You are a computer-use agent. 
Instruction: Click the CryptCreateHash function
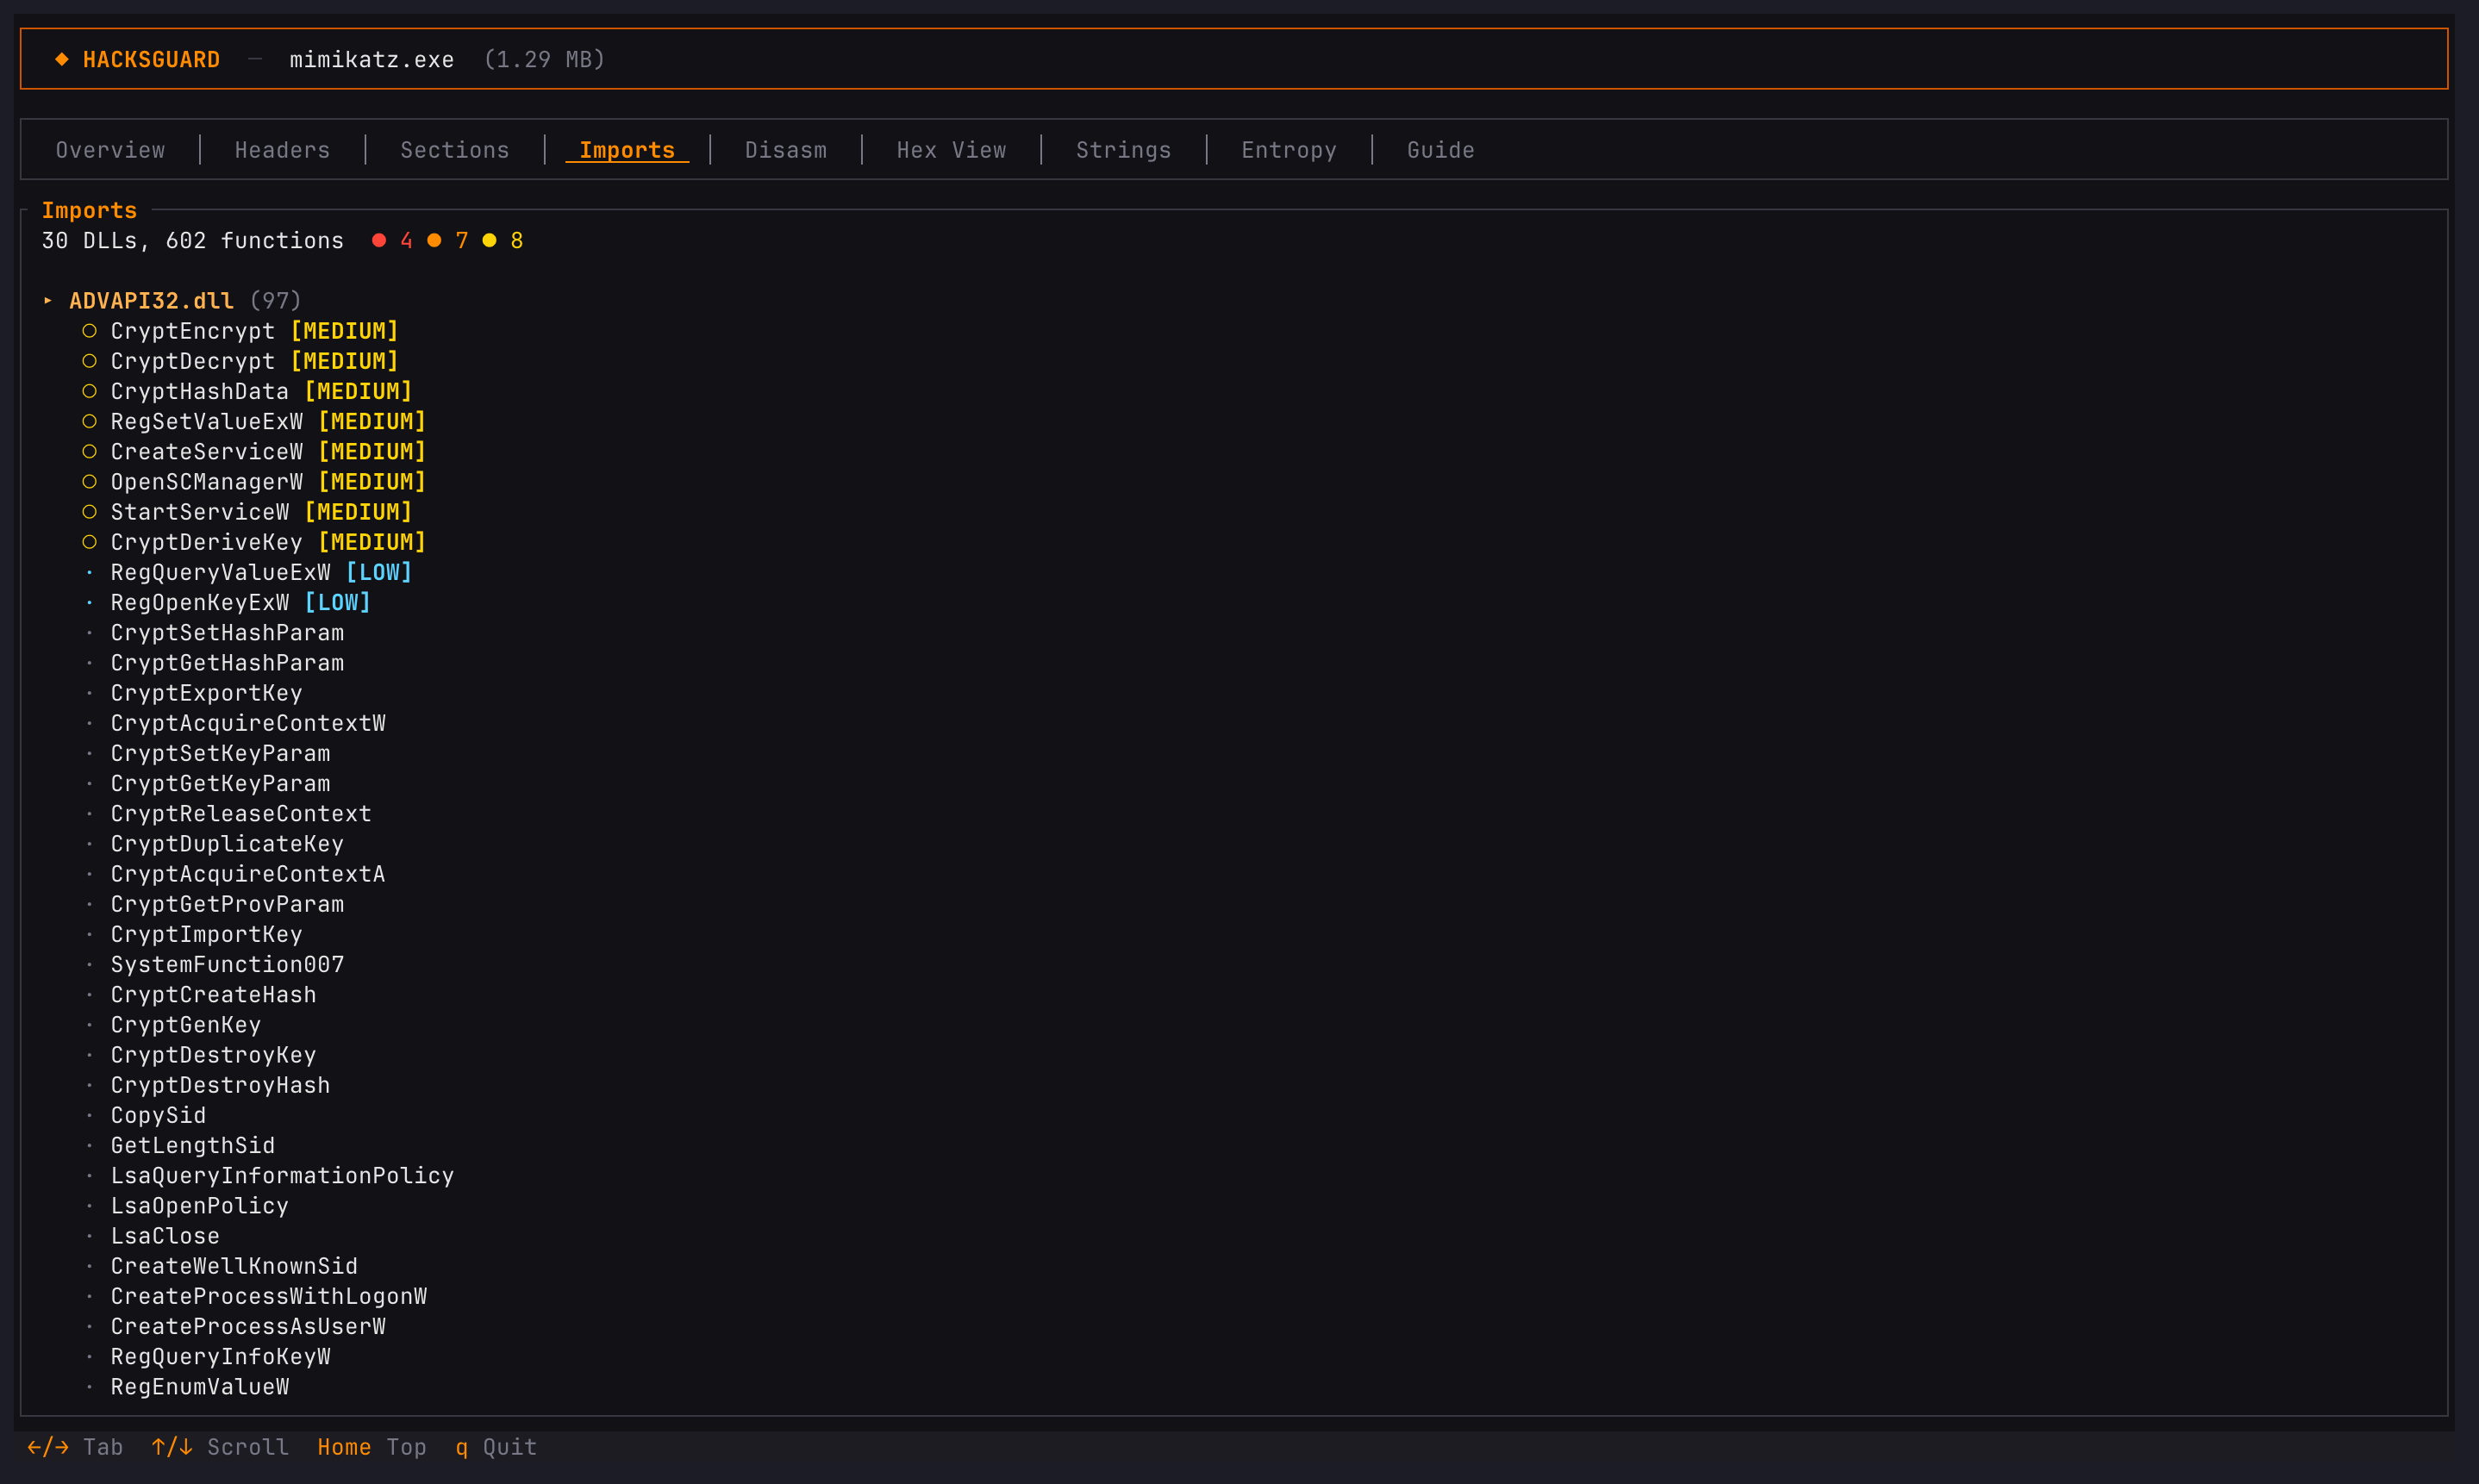click(x=213, y=995)
